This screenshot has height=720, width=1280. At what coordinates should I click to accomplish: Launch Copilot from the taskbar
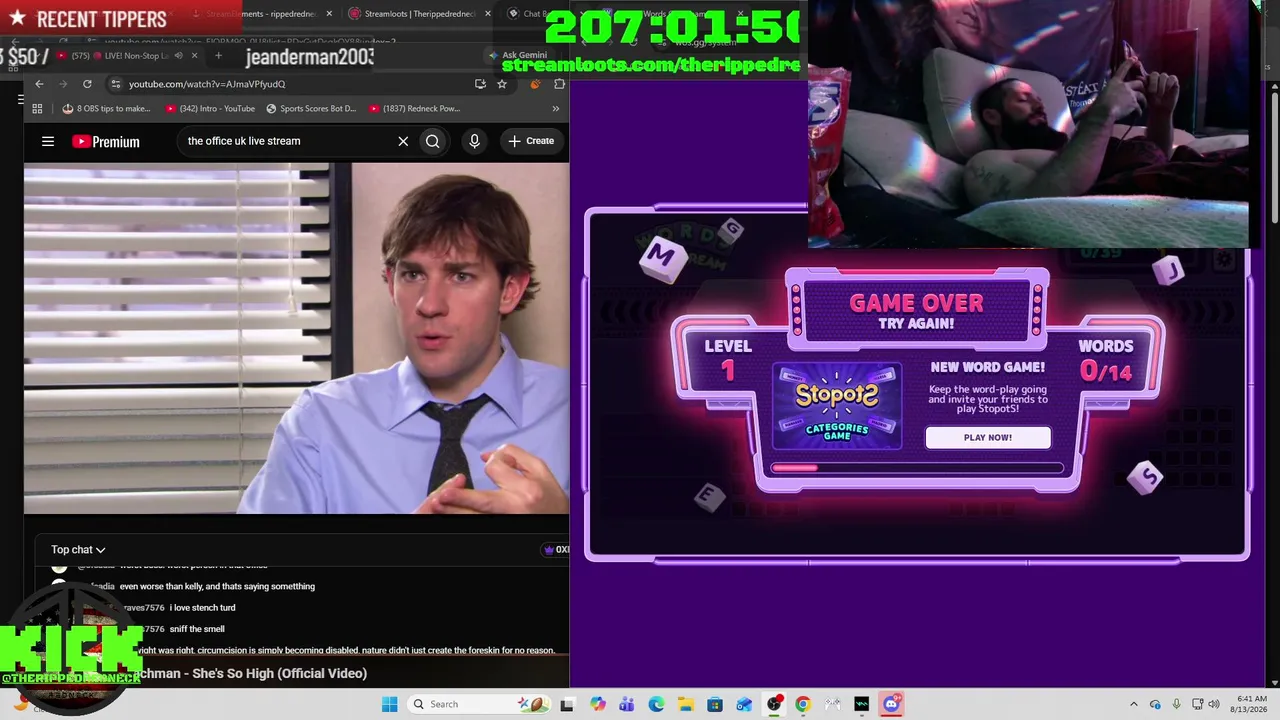coord(597,704)
